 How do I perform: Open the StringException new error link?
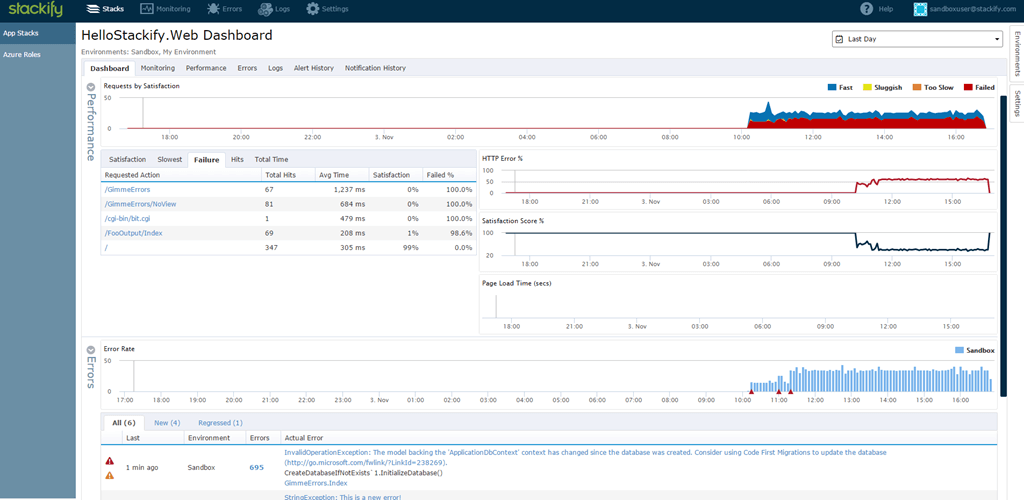[343, 497]
